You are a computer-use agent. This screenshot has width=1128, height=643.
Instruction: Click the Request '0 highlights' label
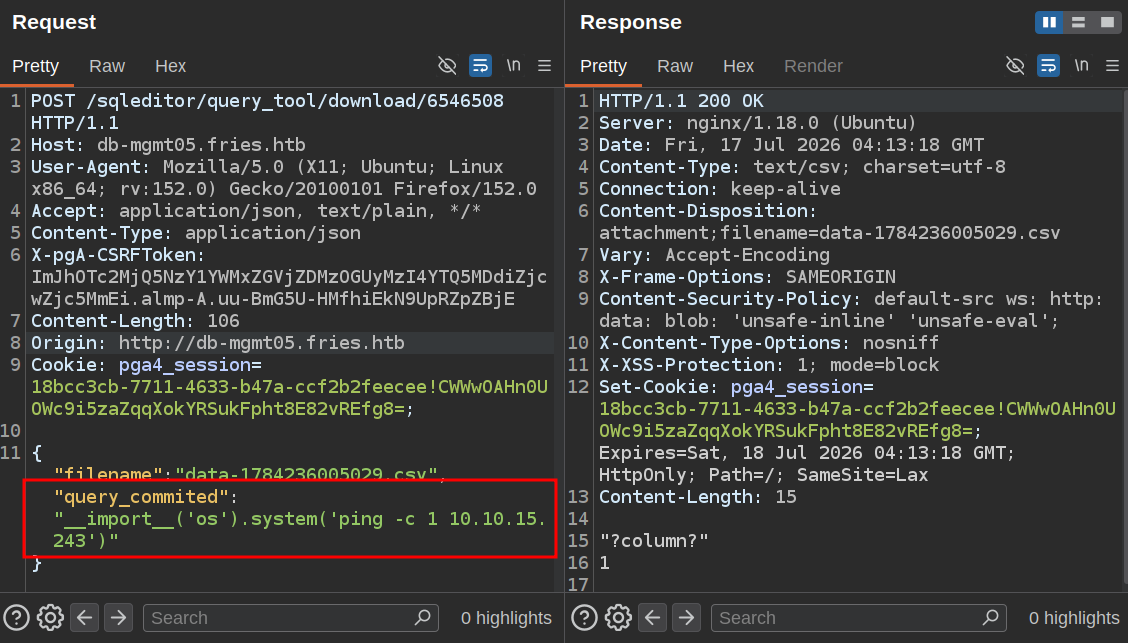point(506,618)
